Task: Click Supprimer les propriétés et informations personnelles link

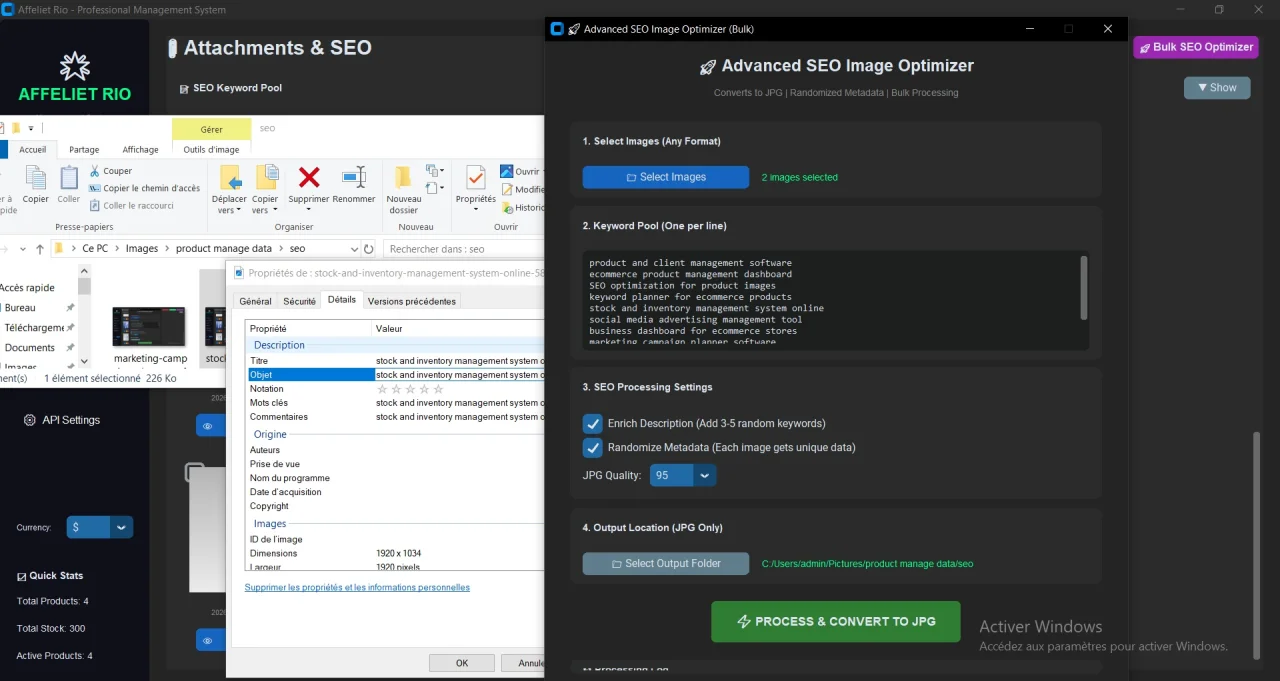Action: point(357,587)
